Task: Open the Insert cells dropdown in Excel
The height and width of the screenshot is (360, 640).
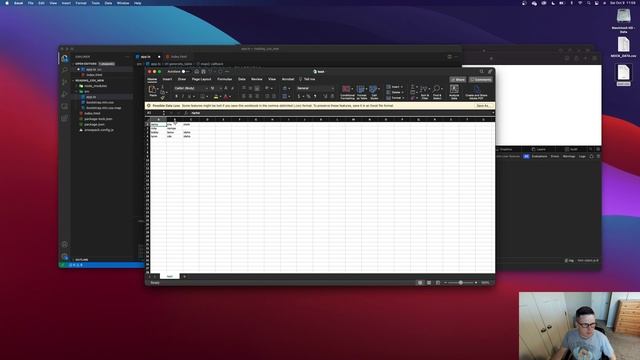Action: 394,87
